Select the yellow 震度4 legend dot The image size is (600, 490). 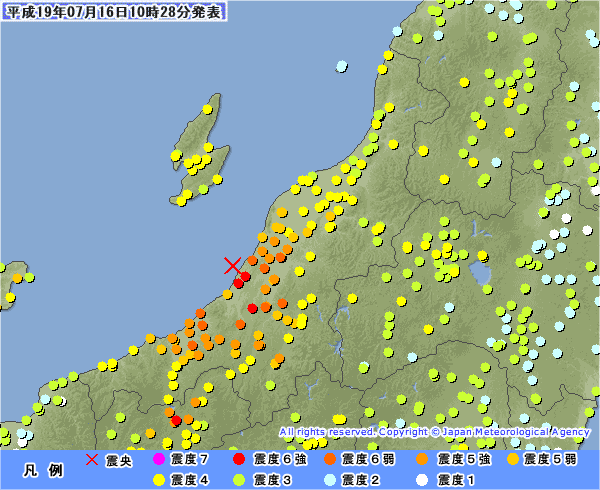(159, 480)
